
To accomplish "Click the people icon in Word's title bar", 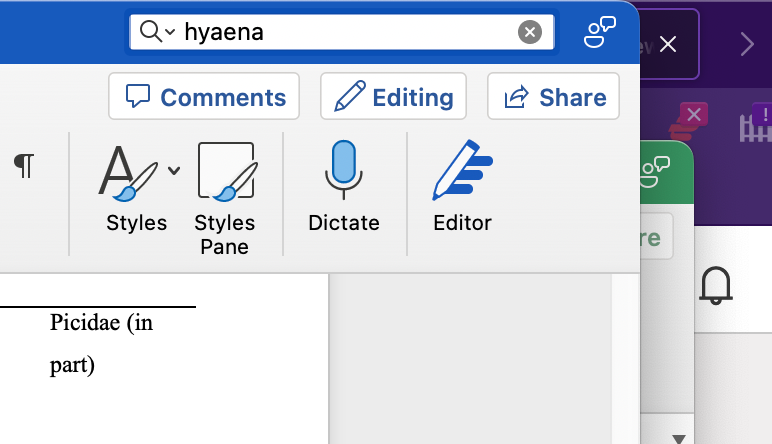I will (x=599, y=33).
